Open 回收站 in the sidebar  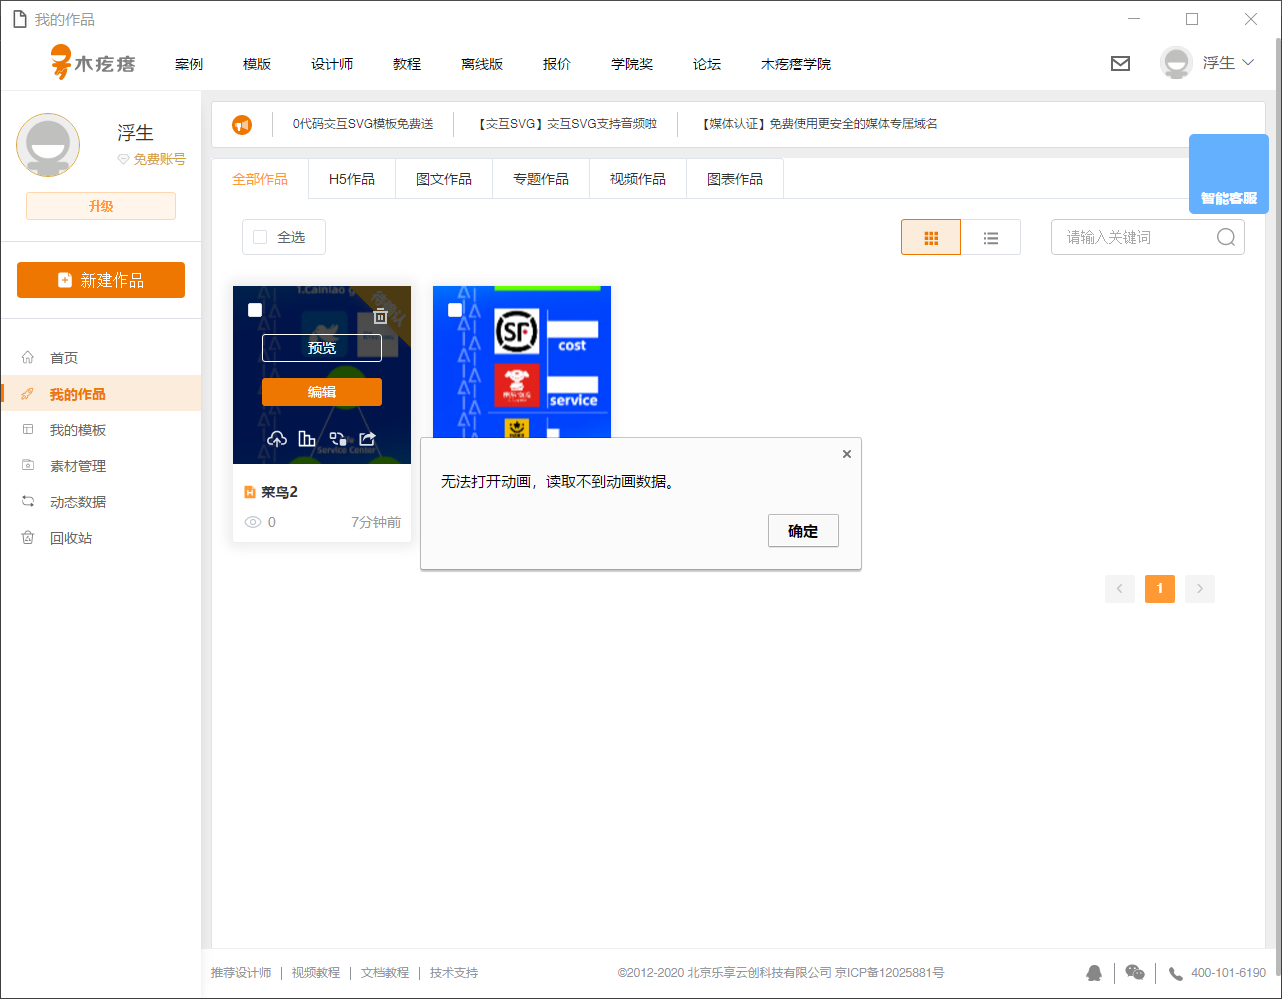[x=101, y=538]
